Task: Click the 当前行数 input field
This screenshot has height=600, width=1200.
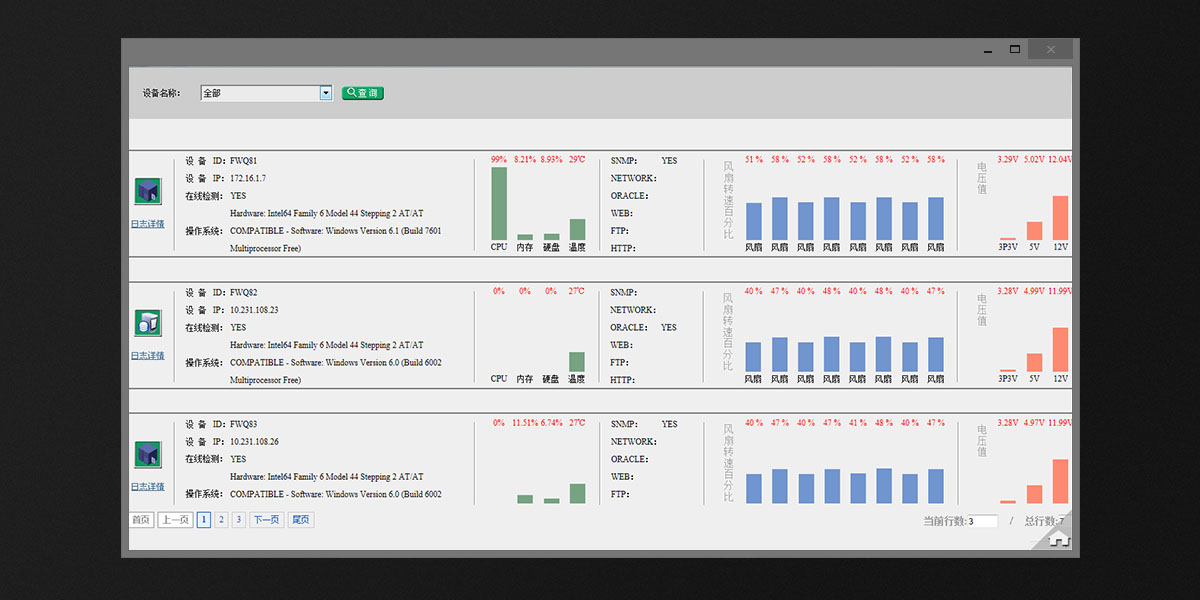Action: [983, 521]
